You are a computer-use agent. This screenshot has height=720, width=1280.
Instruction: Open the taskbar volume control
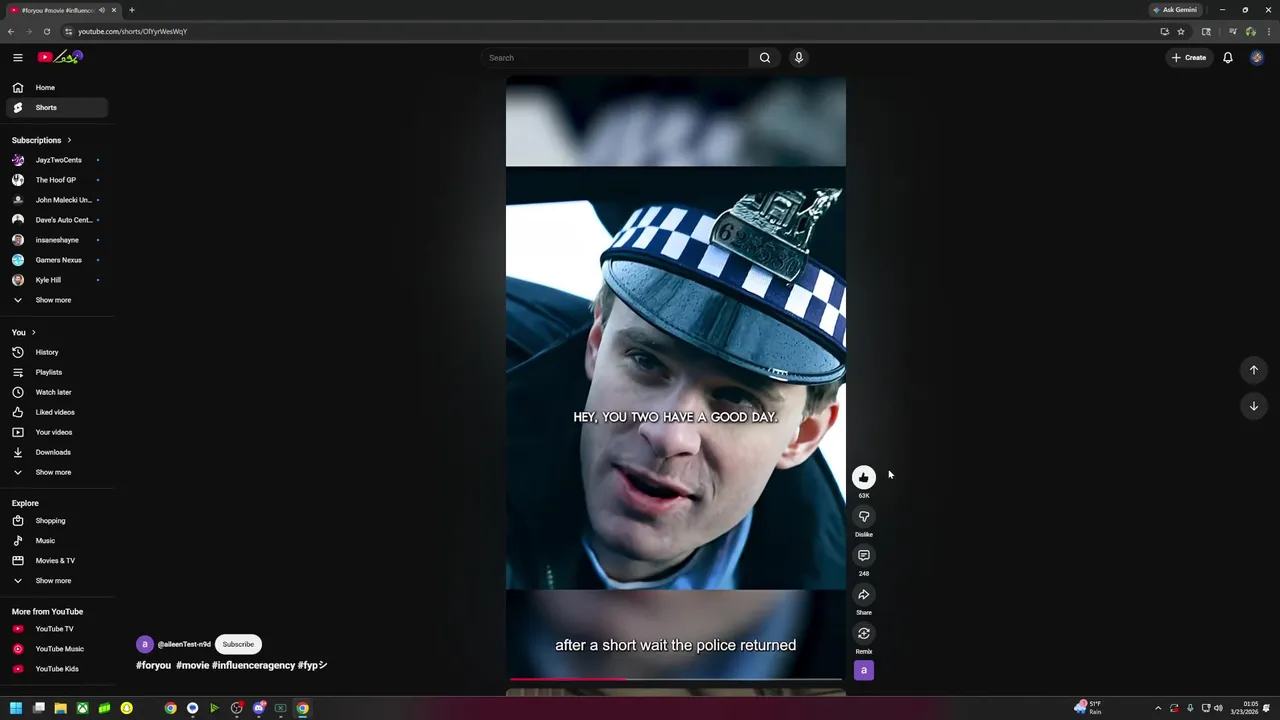click(1218, 708)
